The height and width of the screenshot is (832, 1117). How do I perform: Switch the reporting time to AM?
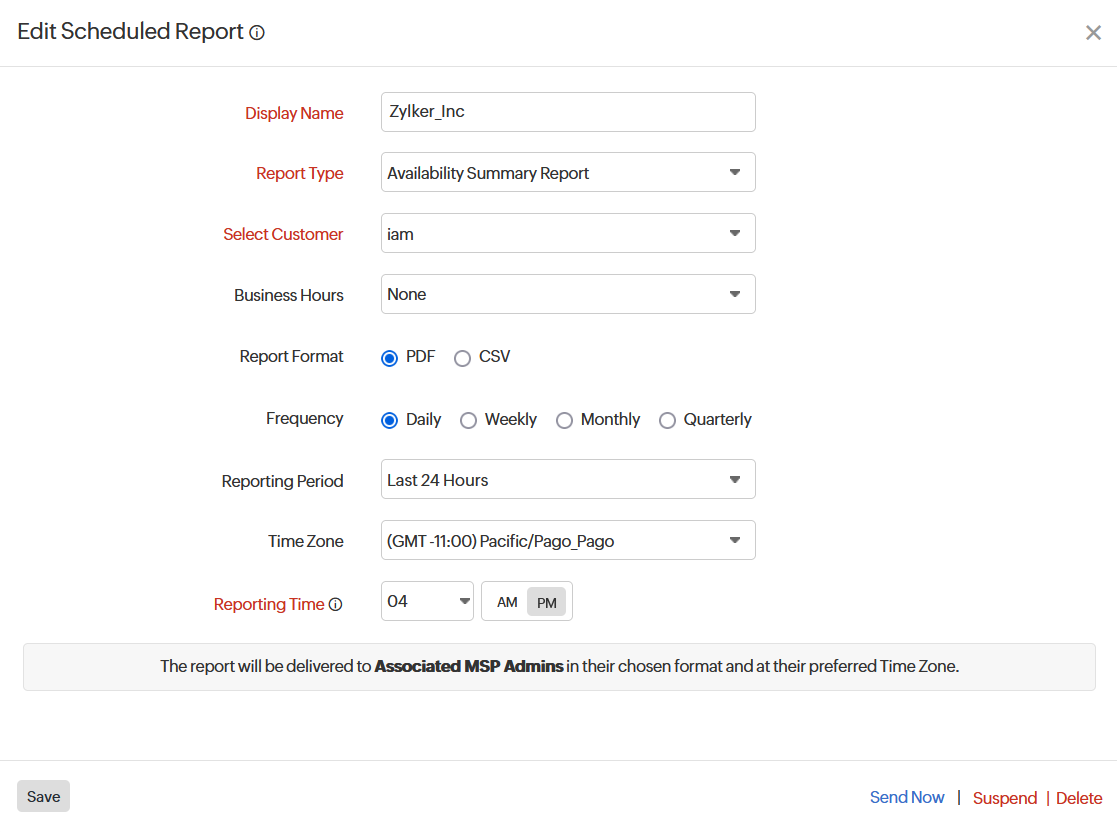point(506,601)
